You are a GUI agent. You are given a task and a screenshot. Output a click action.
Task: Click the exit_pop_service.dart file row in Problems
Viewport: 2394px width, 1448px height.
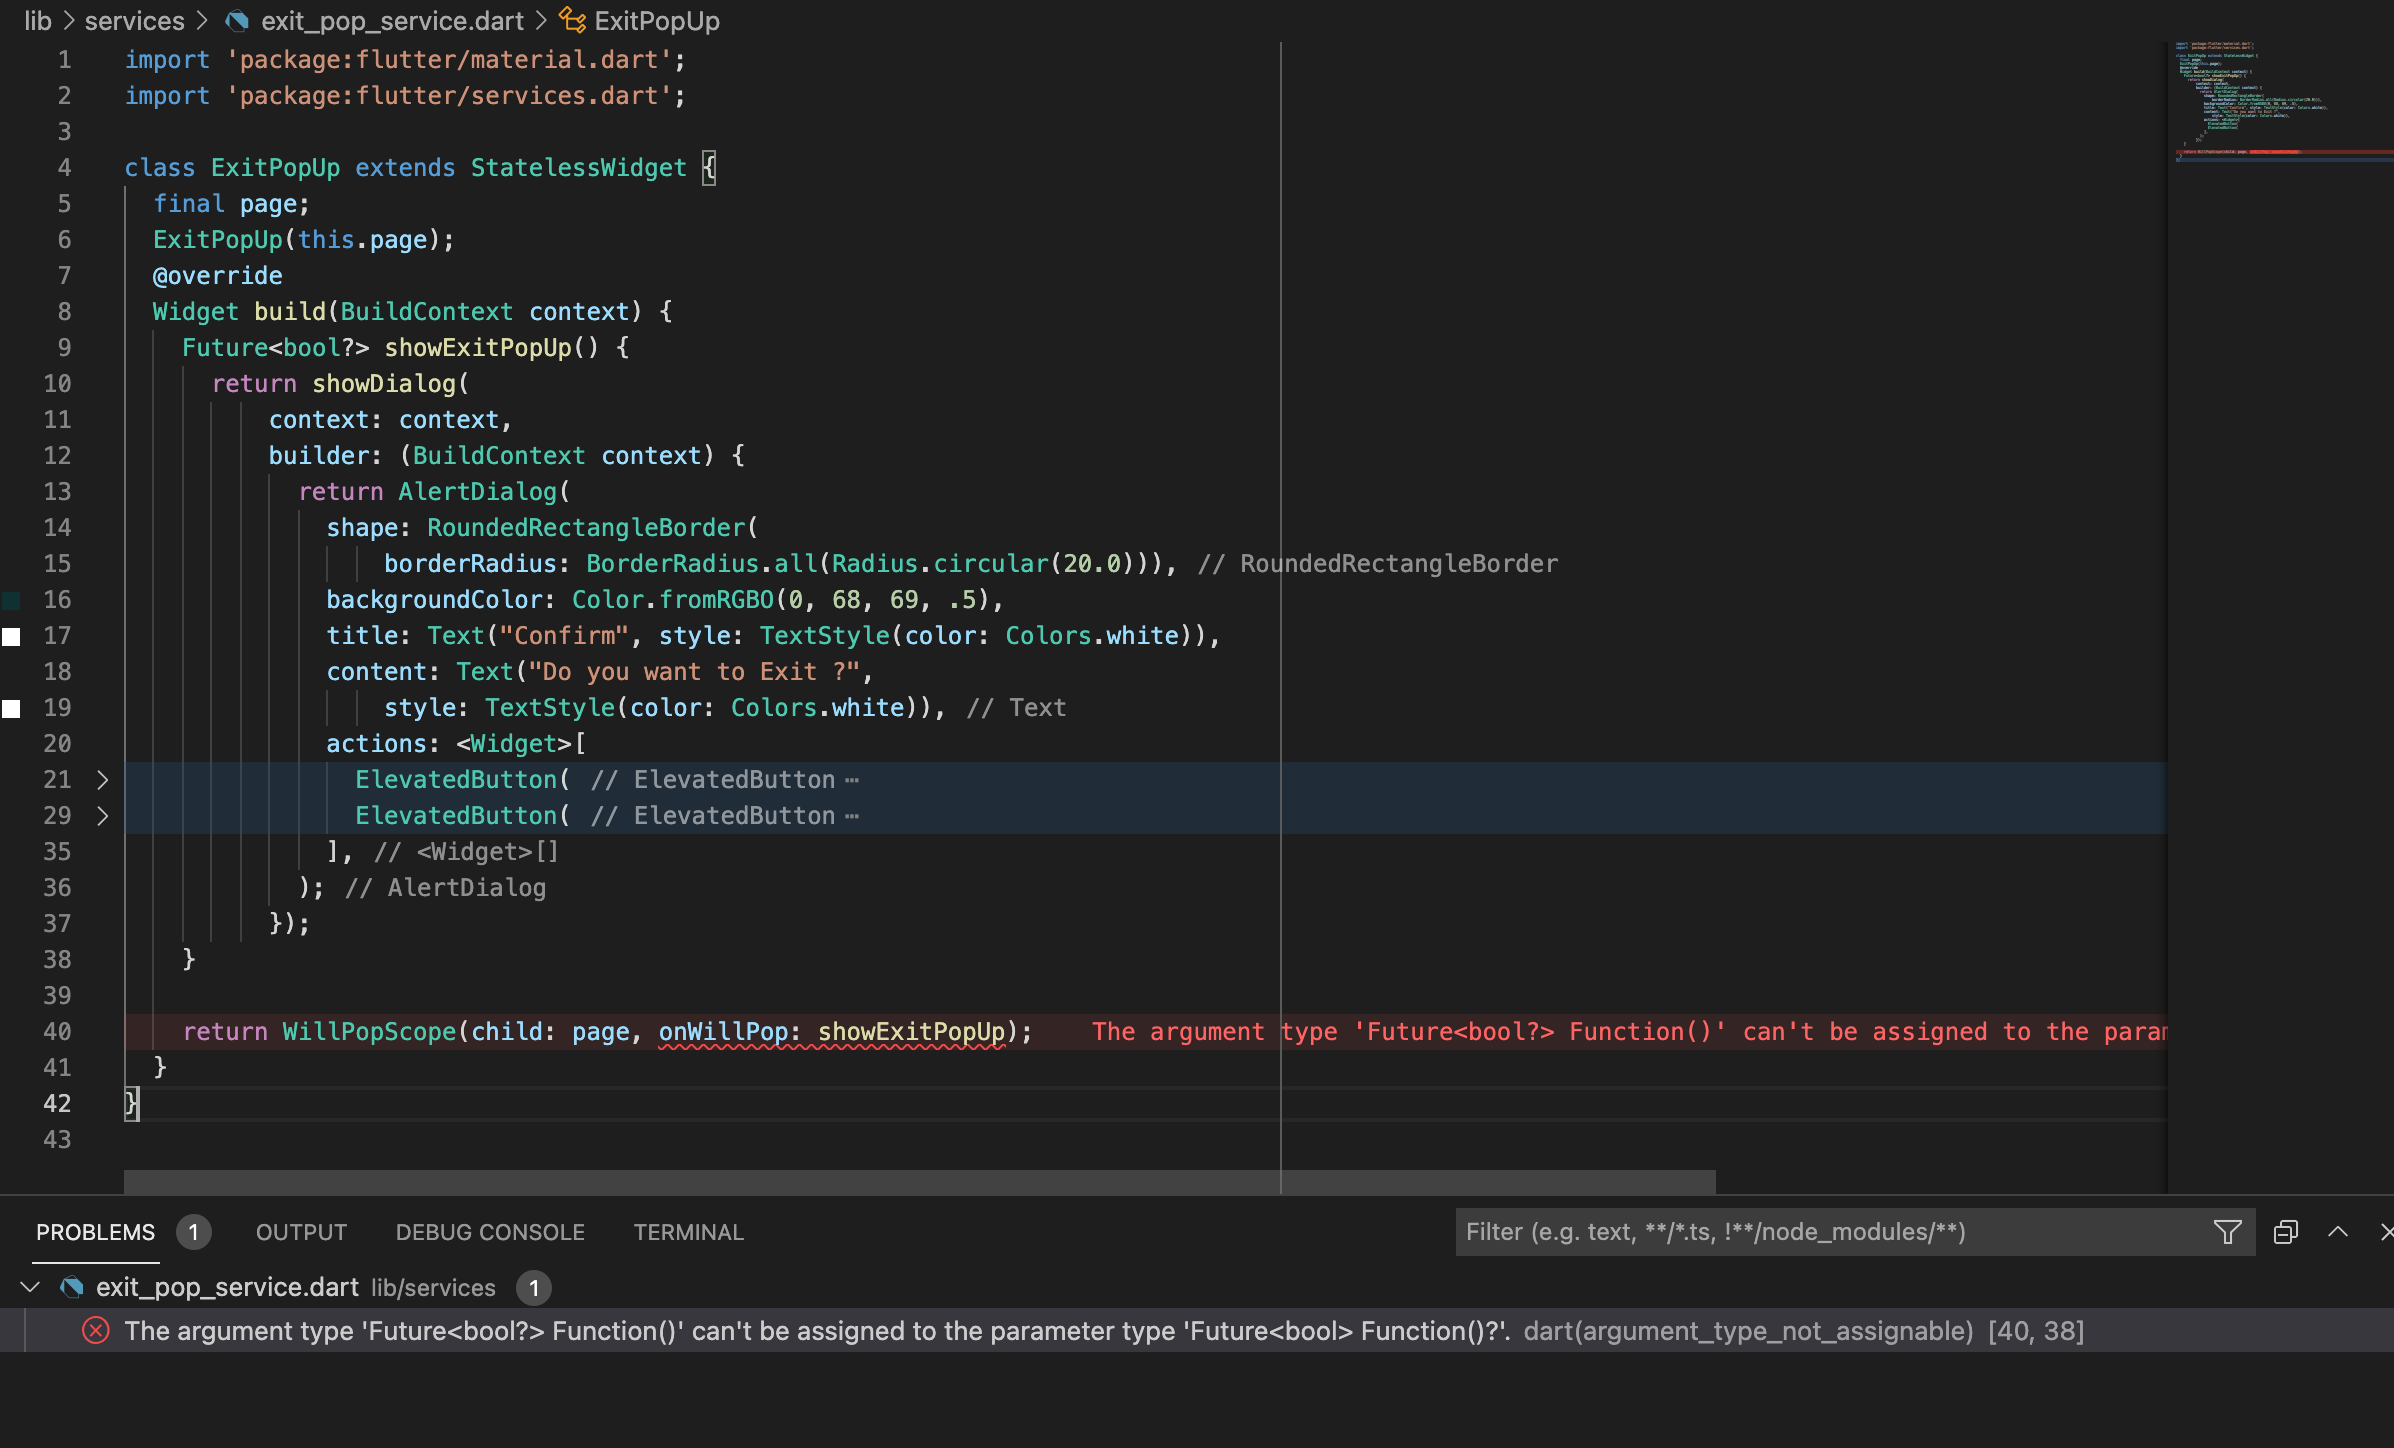pos(1197,1287)
